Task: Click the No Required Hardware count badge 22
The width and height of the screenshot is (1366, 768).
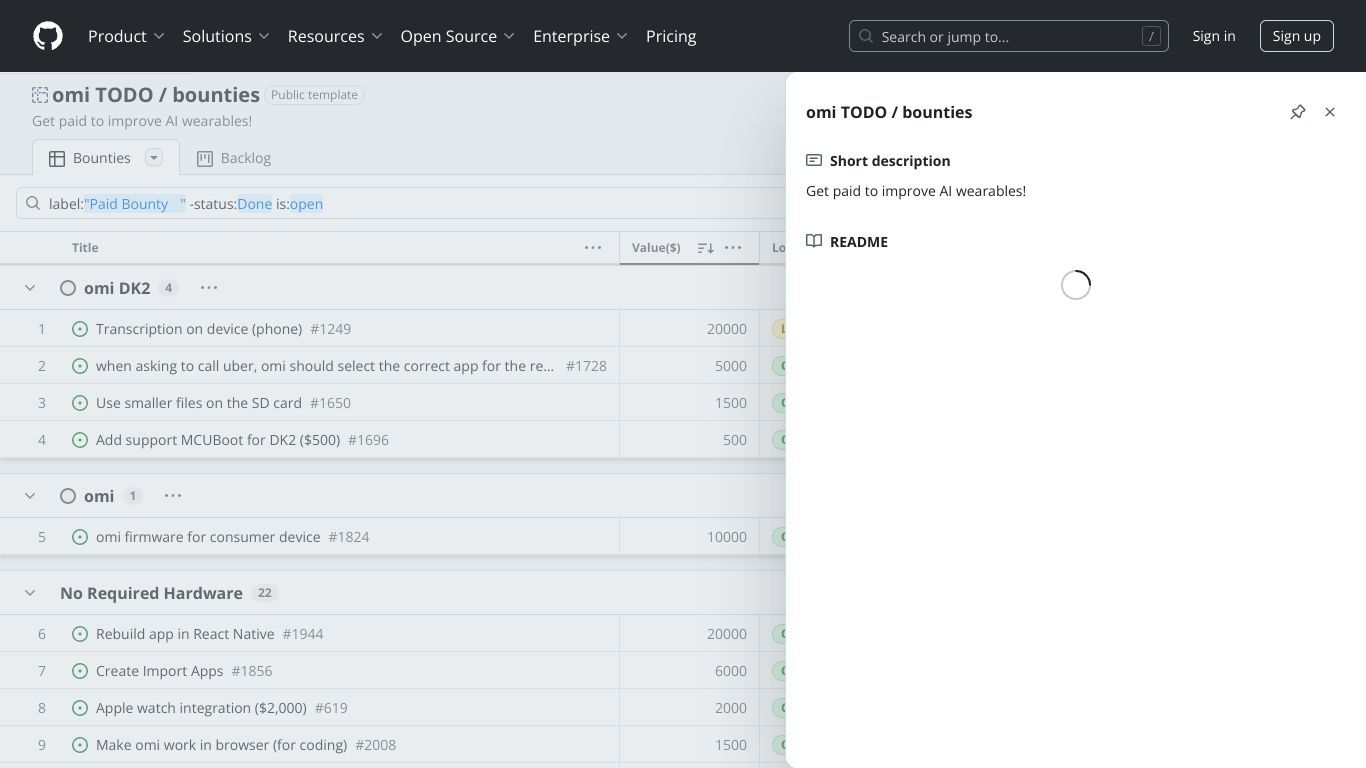Action: (x=265, y=593)
